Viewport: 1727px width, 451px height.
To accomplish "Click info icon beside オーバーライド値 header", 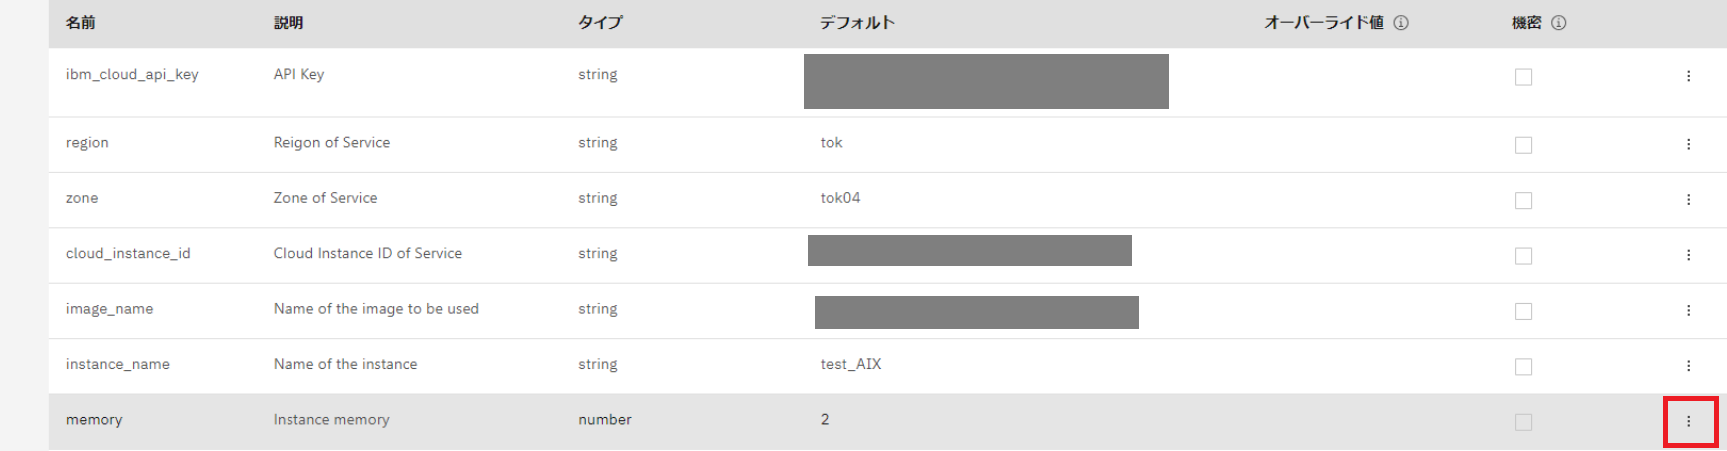I will tap(1401, 23).
